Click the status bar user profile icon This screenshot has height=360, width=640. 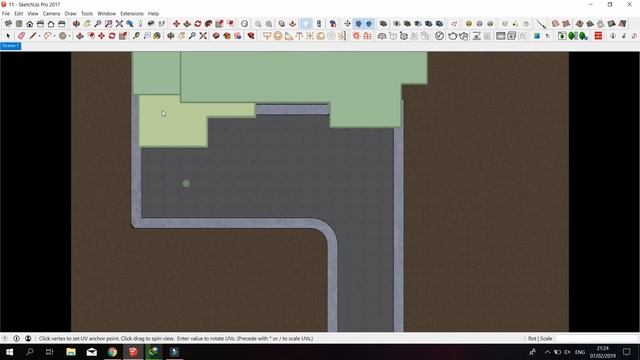coord(28,338)
